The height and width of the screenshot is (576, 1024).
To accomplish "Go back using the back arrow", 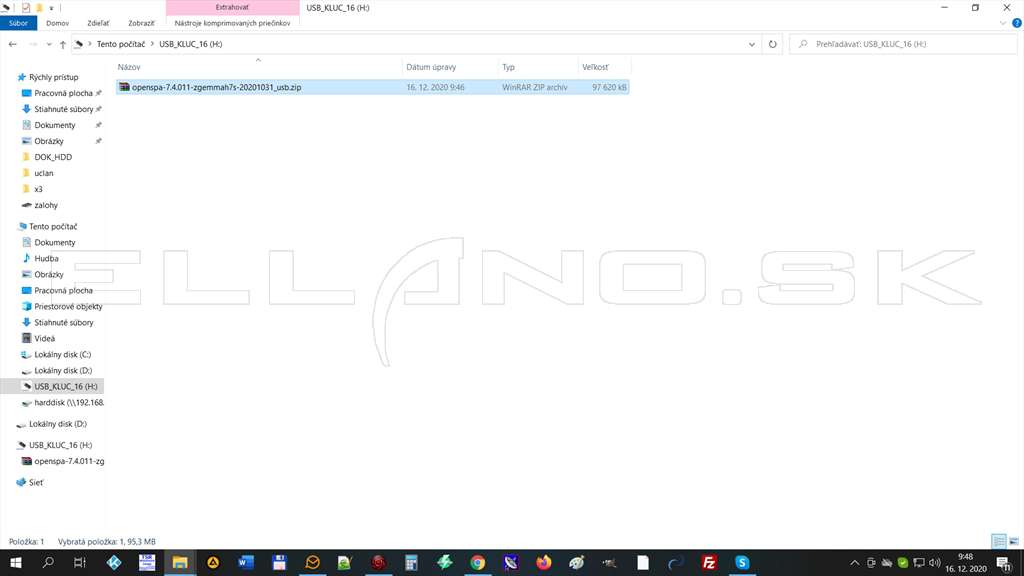I will pyautogui.click(x=12, y=44).
